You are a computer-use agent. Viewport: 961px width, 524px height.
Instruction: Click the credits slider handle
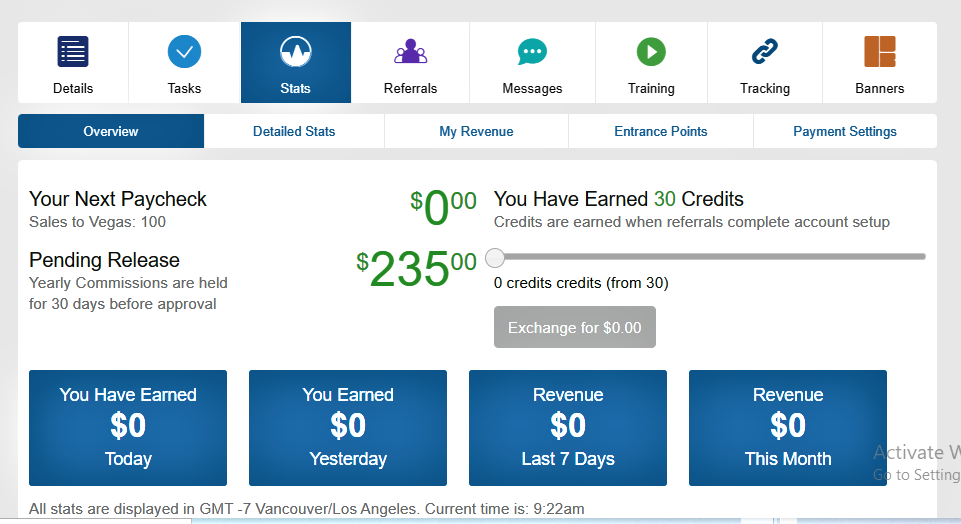495,258
